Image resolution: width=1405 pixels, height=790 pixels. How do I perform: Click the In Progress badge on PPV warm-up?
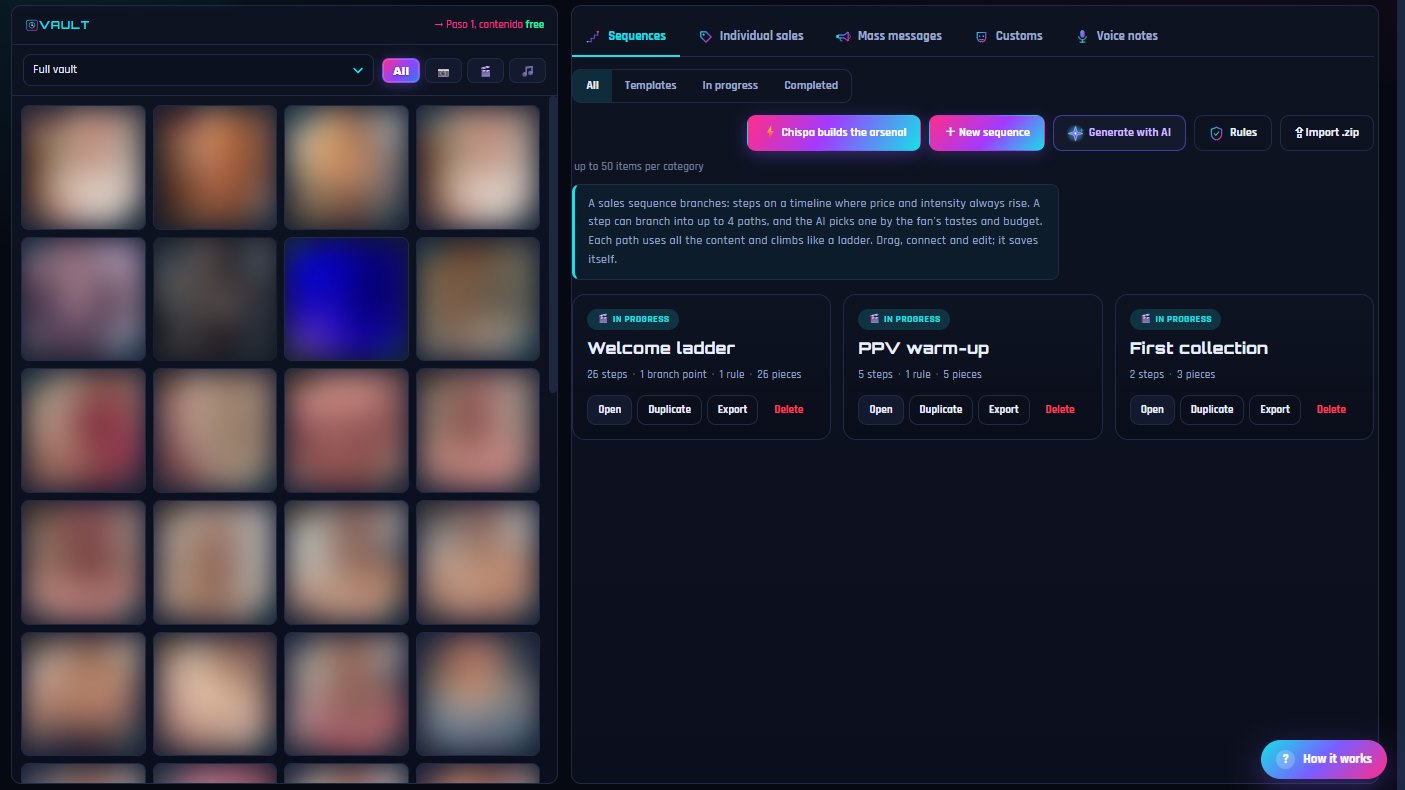click(904, 319)
